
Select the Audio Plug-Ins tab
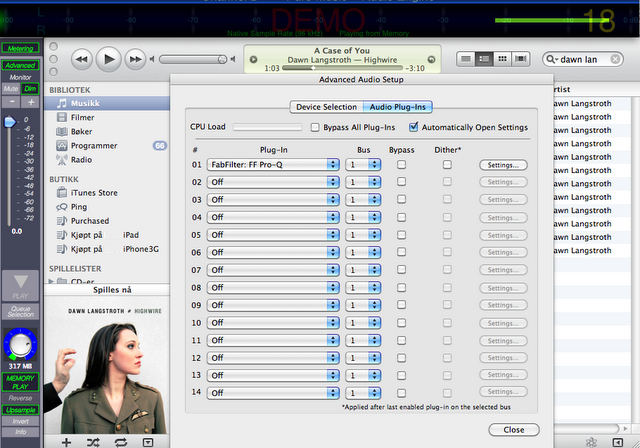[x=398, y=107]
